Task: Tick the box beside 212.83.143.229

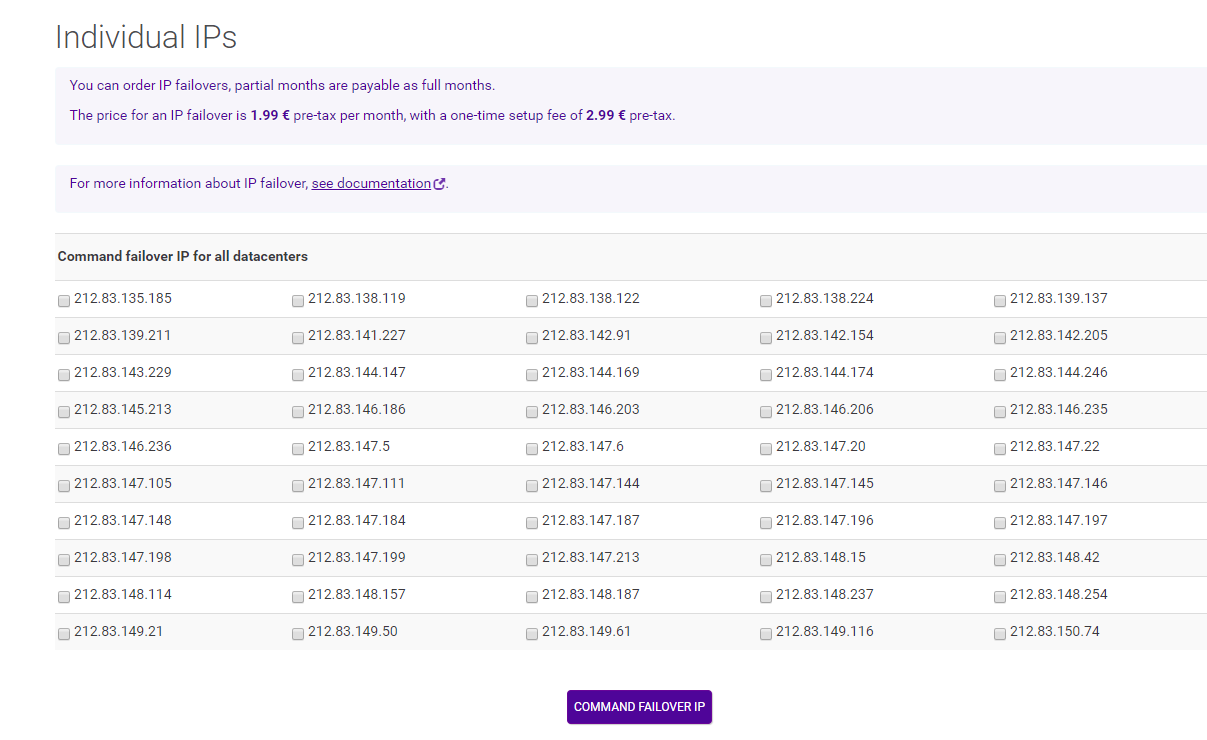Action: pyautogui.click(x=64, y=374)
